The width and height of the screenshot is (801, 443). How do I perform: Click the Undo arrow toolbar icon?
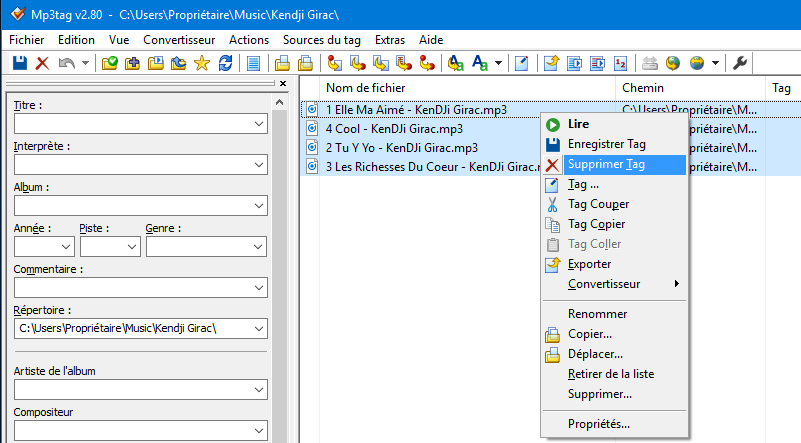pyautogui.click(x=66, y=63)
